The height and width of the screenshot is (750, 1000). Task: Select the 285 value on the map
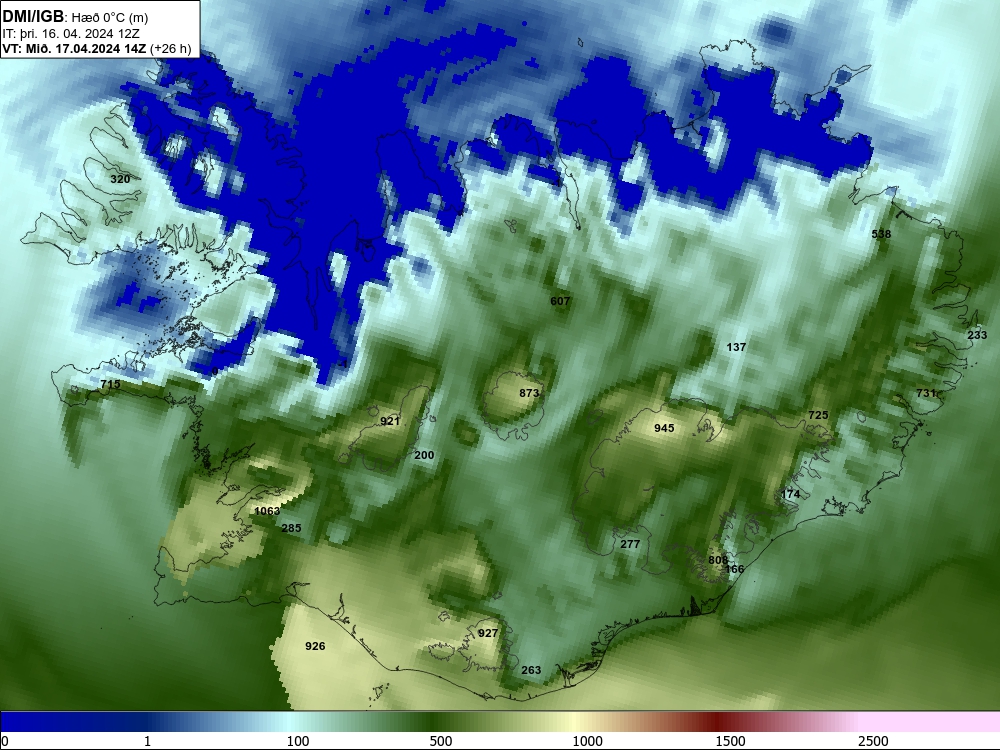point(291,528)
